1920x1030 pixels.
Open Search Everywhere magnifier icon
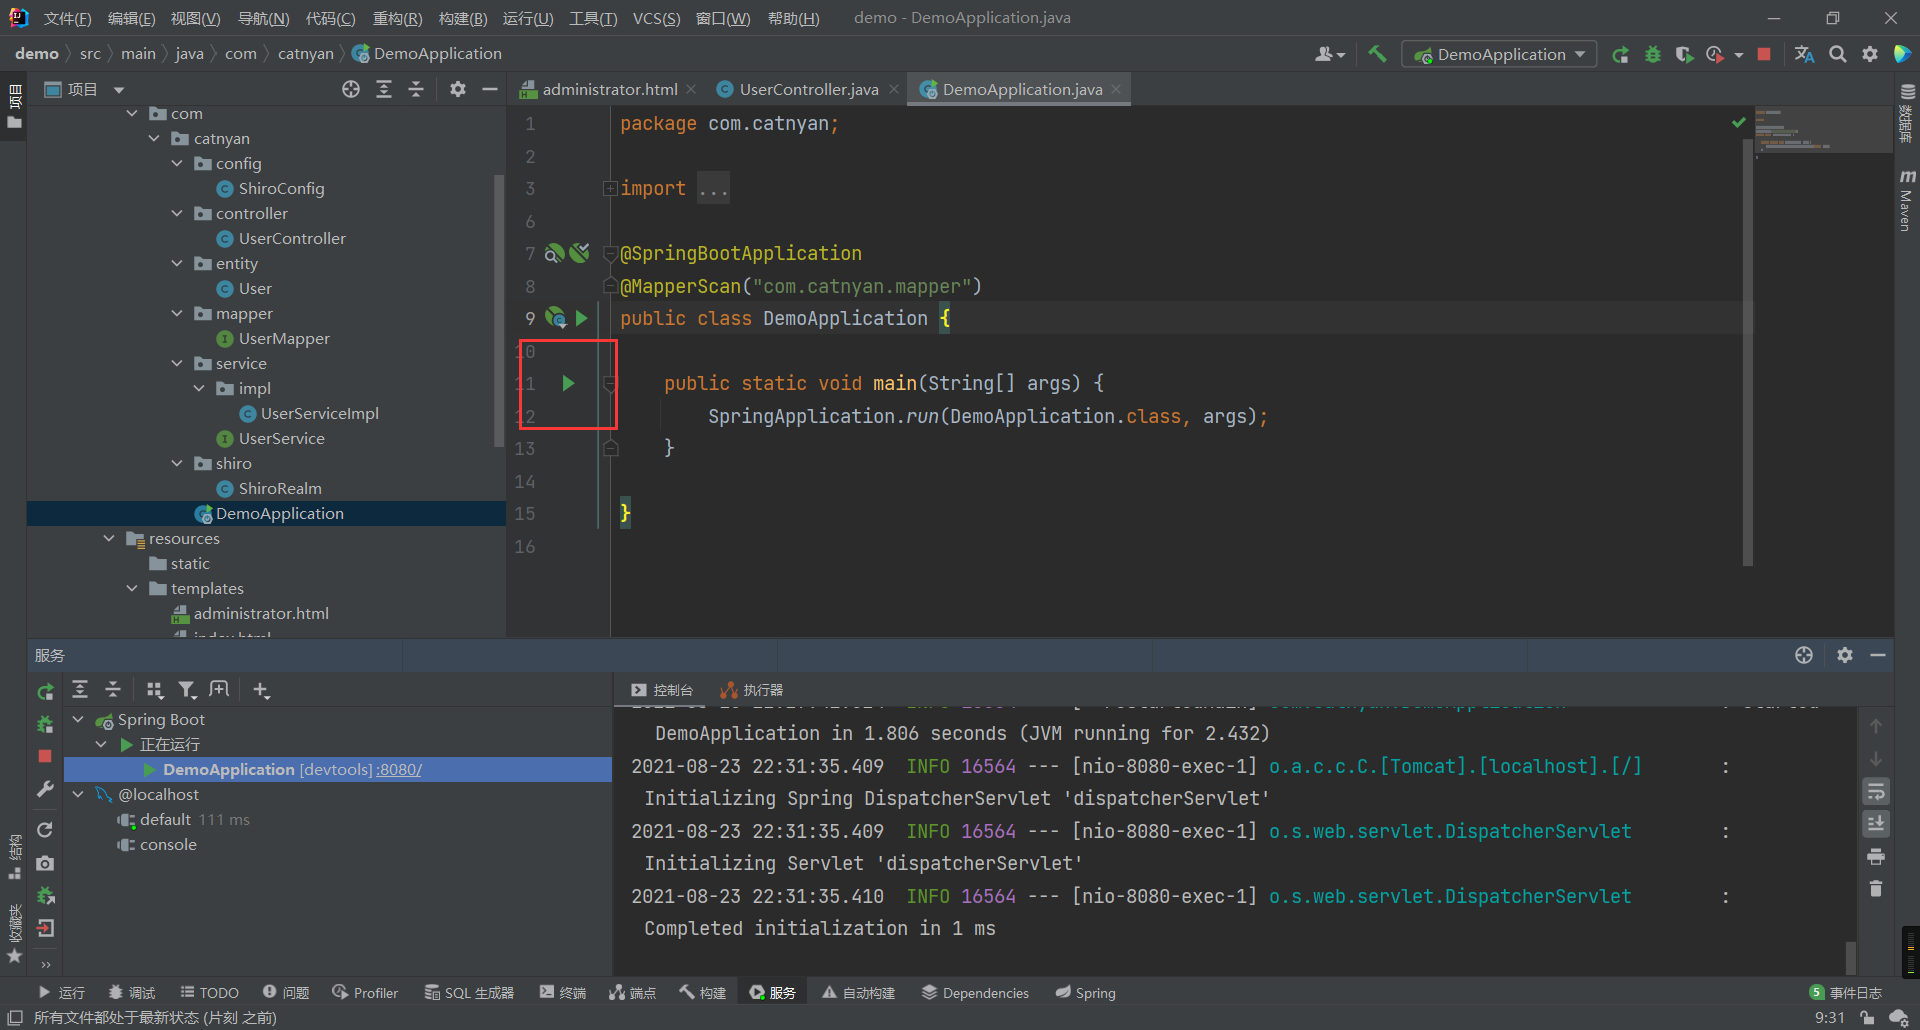click(x=1837, y=54)
